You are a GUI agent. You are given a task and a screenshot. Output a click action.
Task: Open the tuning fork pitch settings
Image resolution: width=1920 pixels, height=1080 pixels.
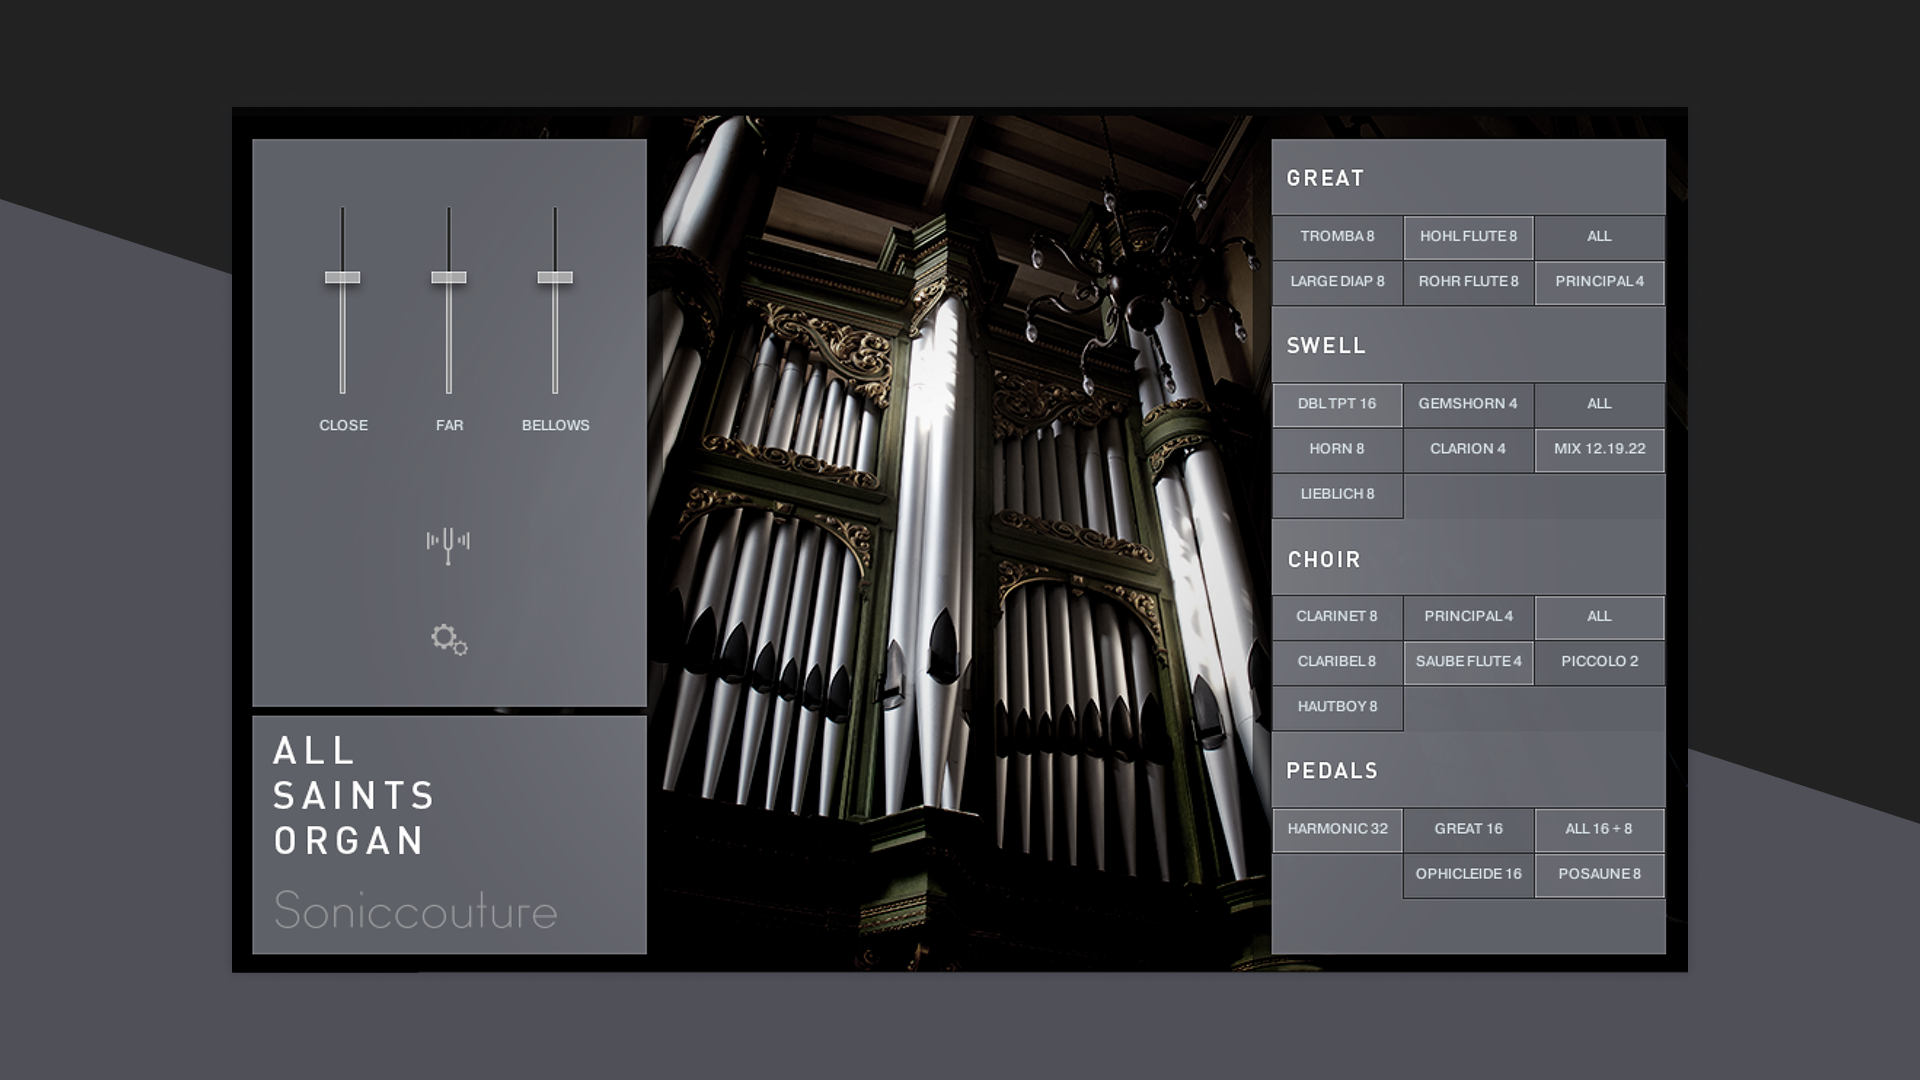click(450, 540)
